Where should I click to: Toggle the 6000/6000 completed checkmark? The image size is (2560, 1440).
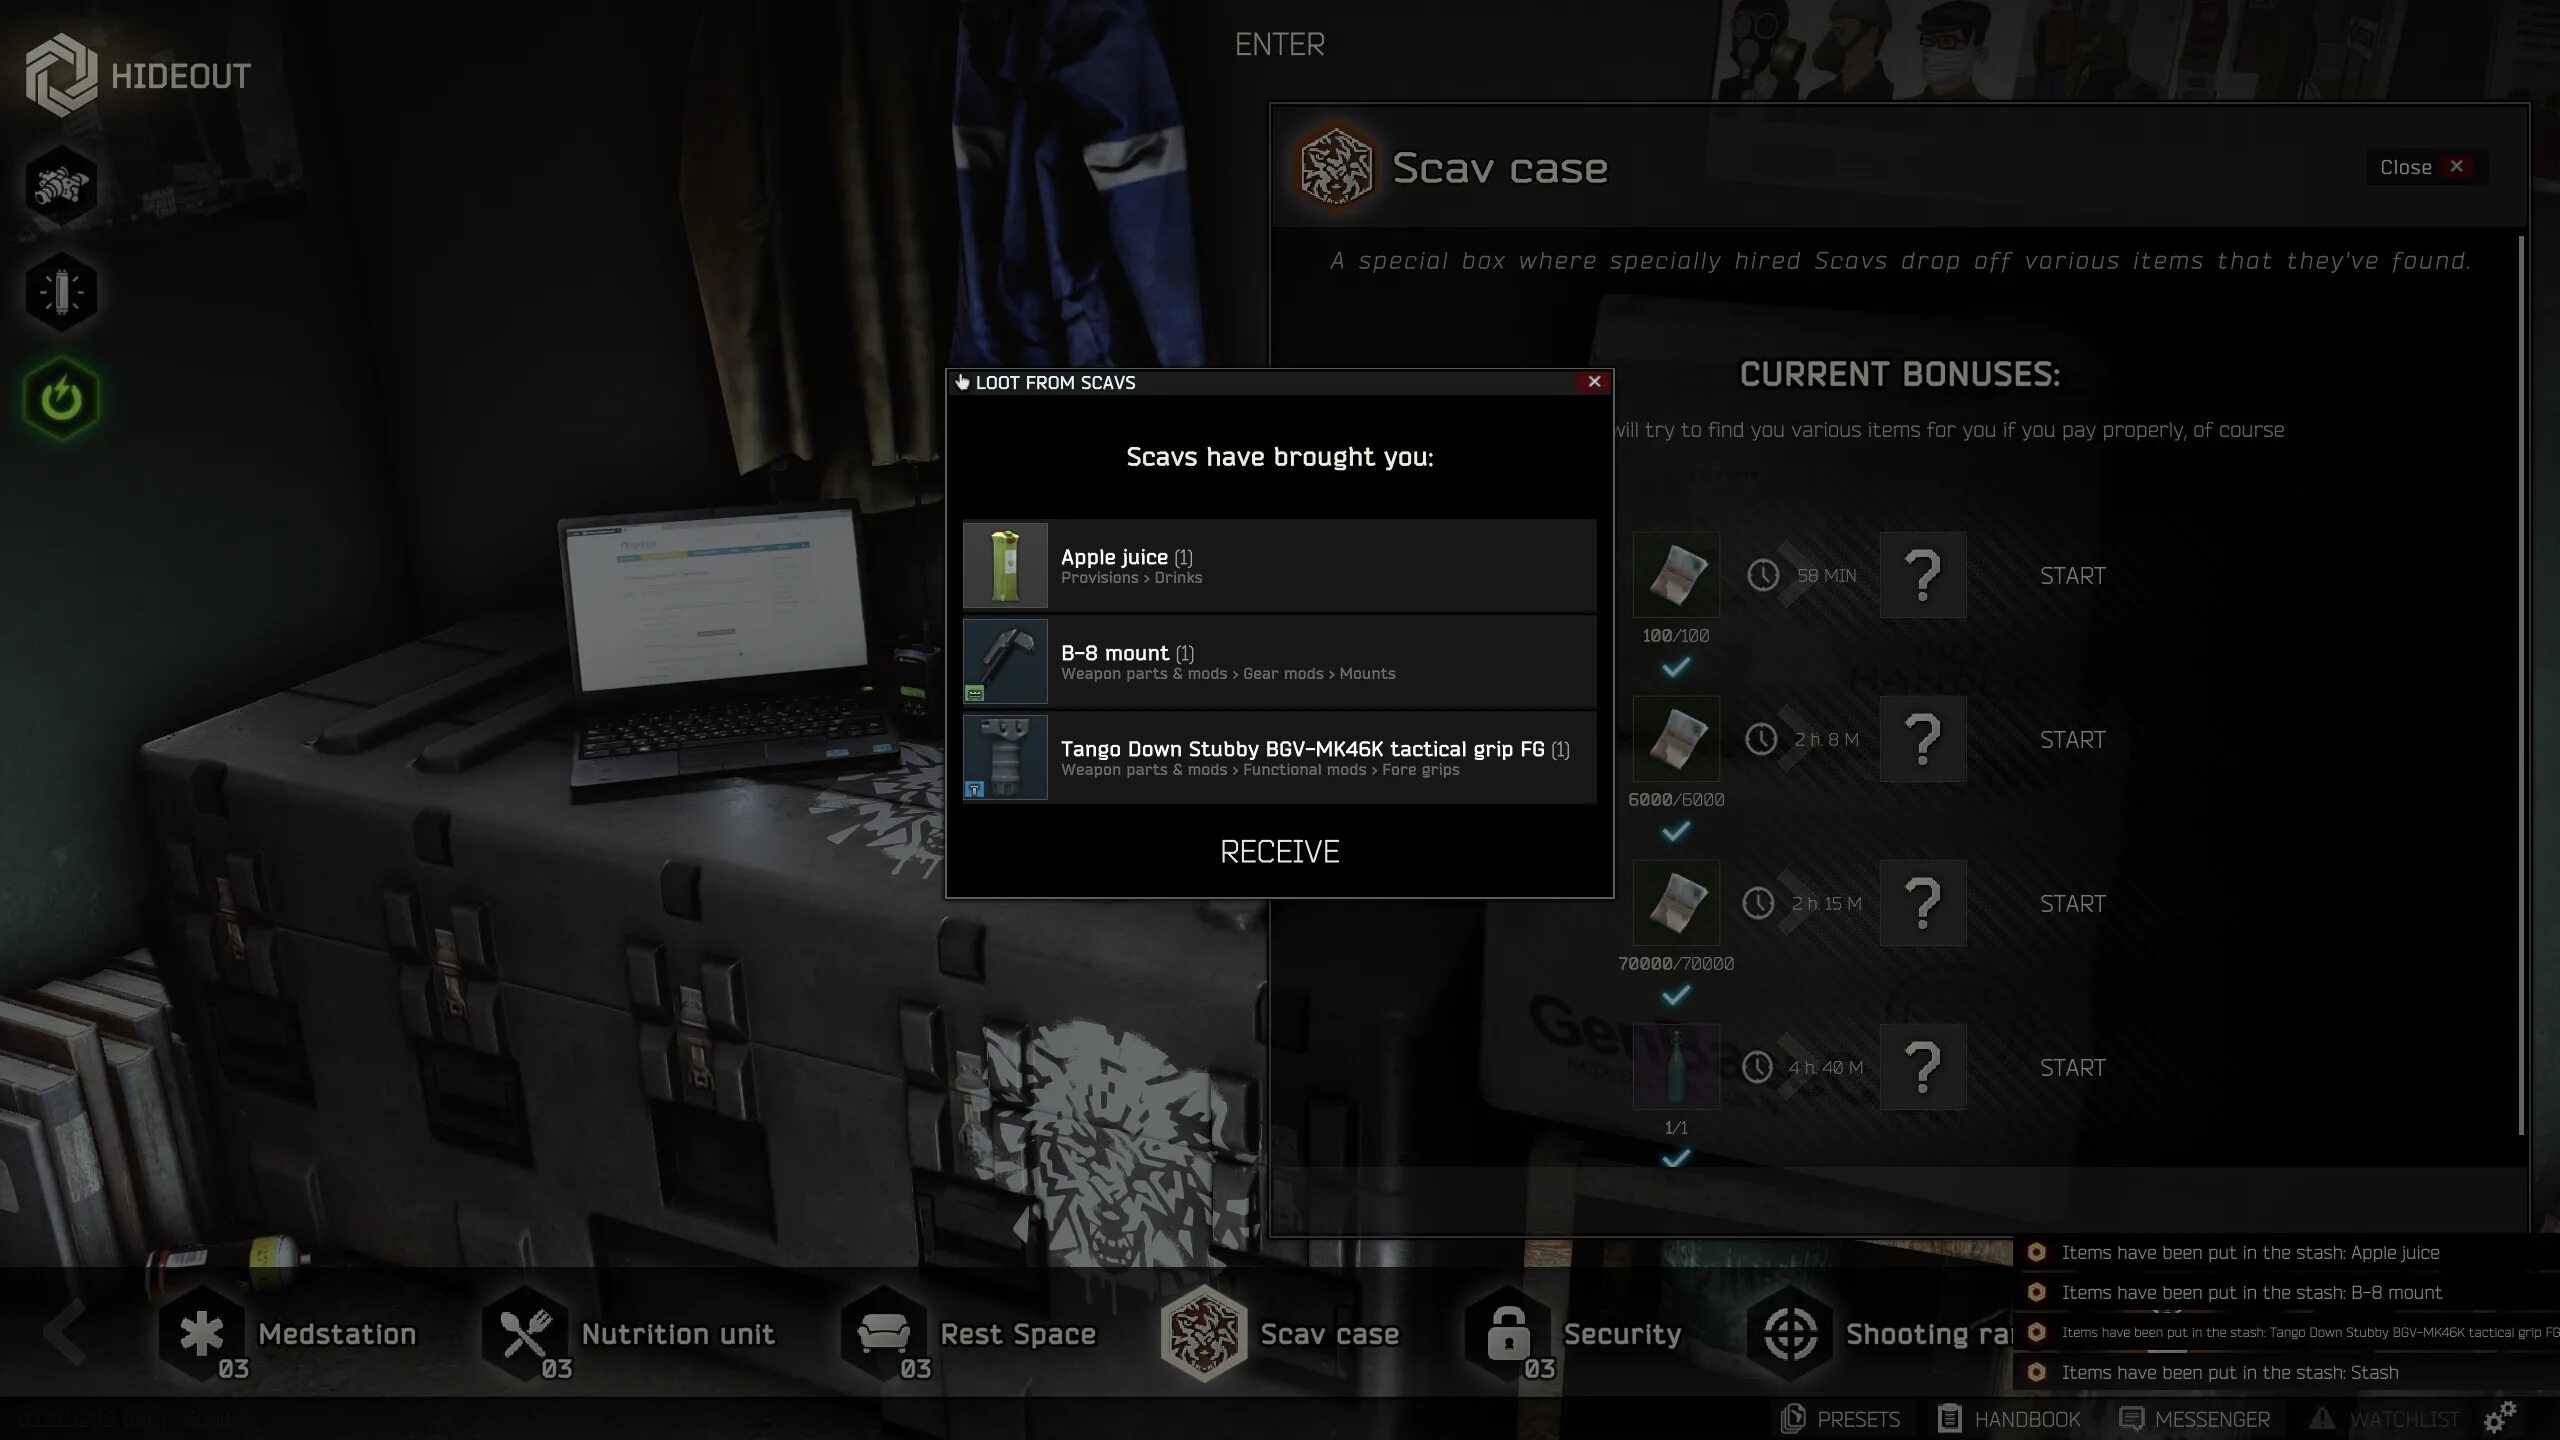tap(1674, 828)
